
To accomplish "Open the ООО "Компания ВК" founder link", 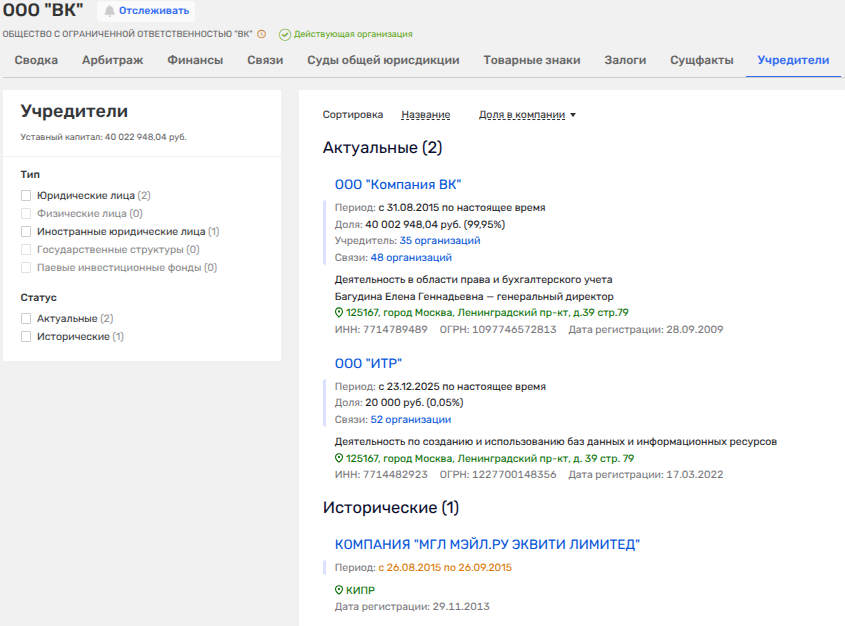I will [398, 184].
